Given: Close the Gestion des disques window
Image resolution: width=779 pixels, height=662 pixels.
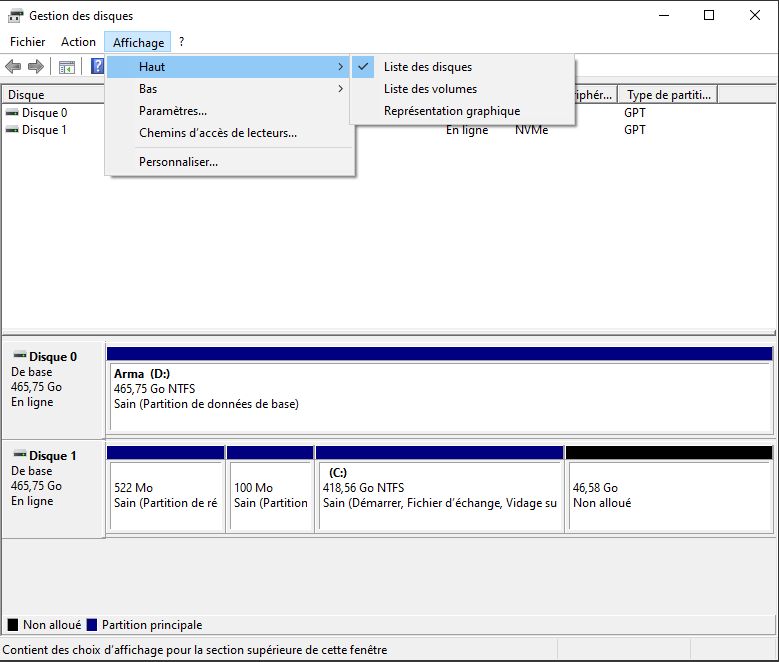Looking at the screenshot, I should click(755, 15).
